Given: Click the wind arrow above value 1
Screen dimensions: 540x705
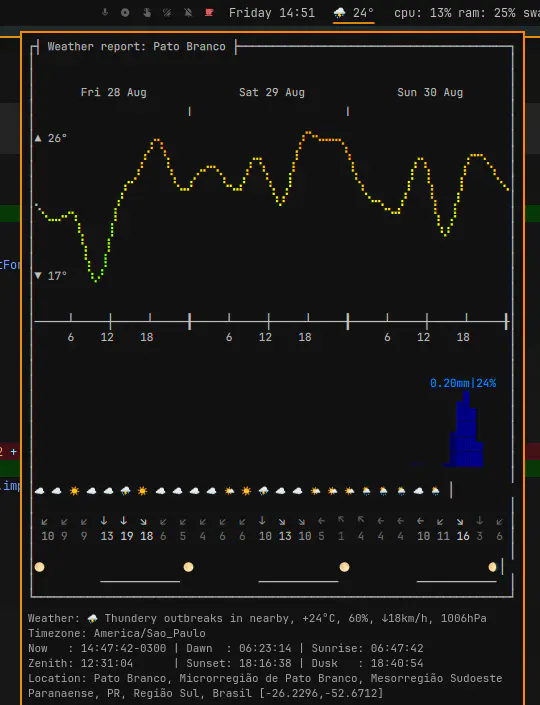Looking at the screenshot, I should (341, 519).
